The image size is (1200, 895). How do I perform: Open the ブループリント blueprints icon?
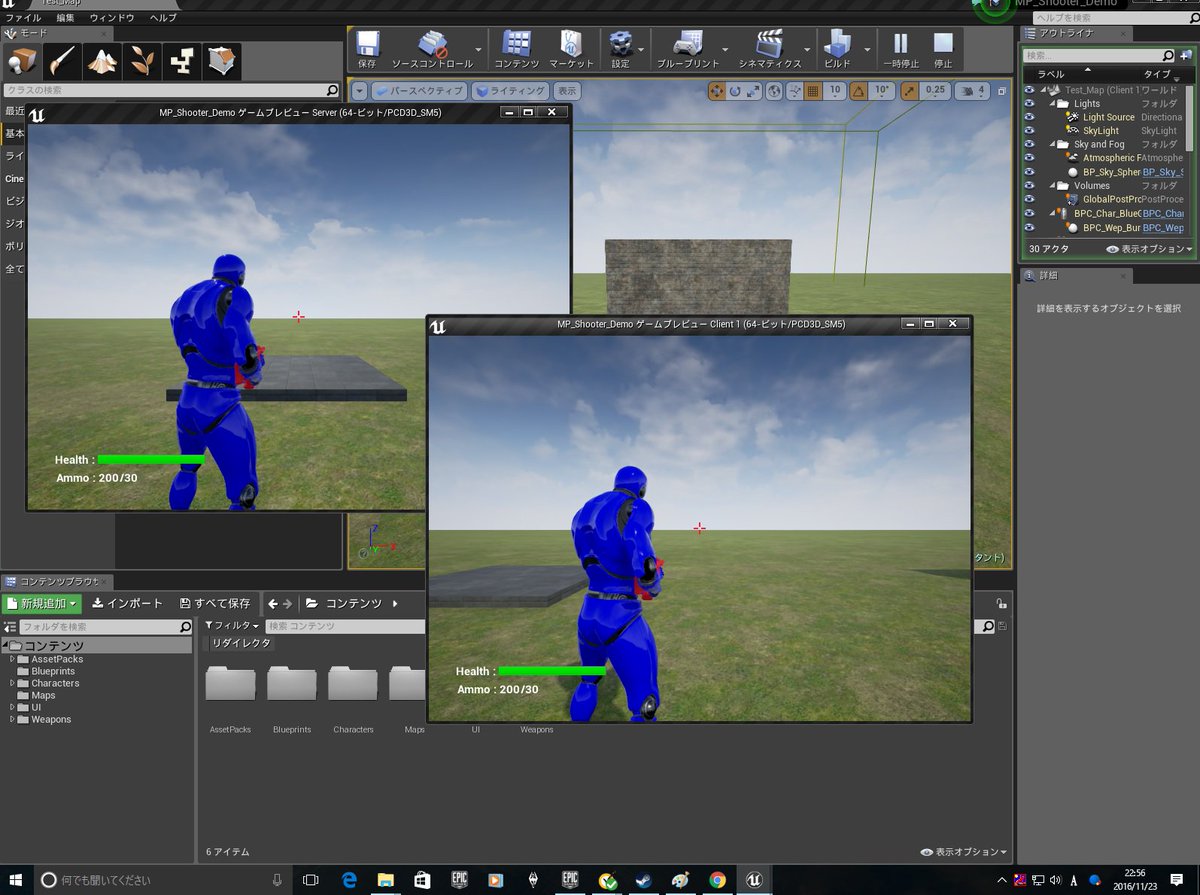pyautogui.click(x=688, y=44)
